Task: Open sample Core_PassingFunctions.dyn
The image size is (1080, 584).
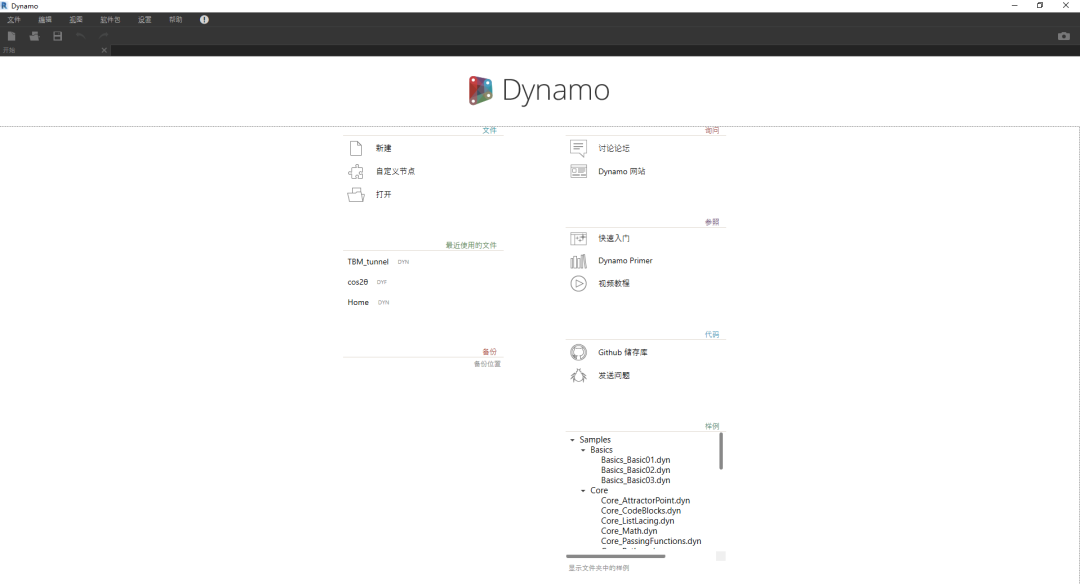Action: click(651, 541)
